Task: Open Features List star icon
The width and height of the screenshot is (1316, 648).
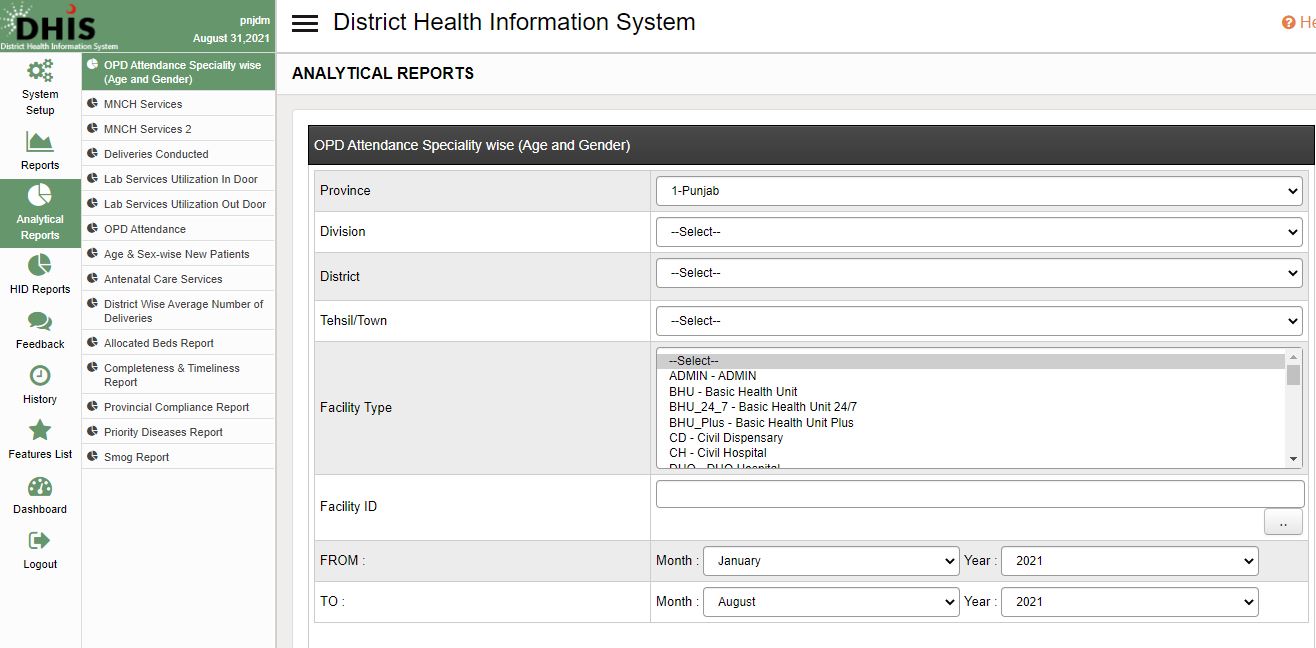Action: coord(40,431)
